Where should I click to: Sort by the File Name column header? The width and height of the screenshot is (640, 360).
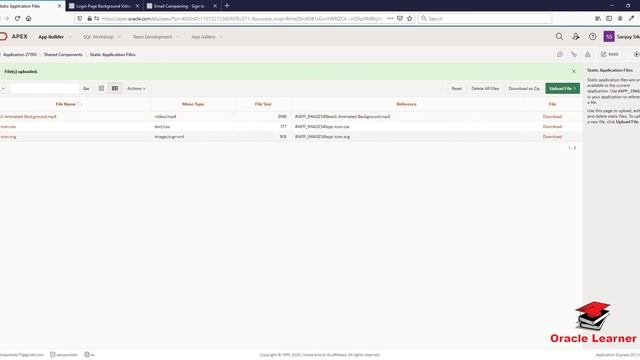66,104
